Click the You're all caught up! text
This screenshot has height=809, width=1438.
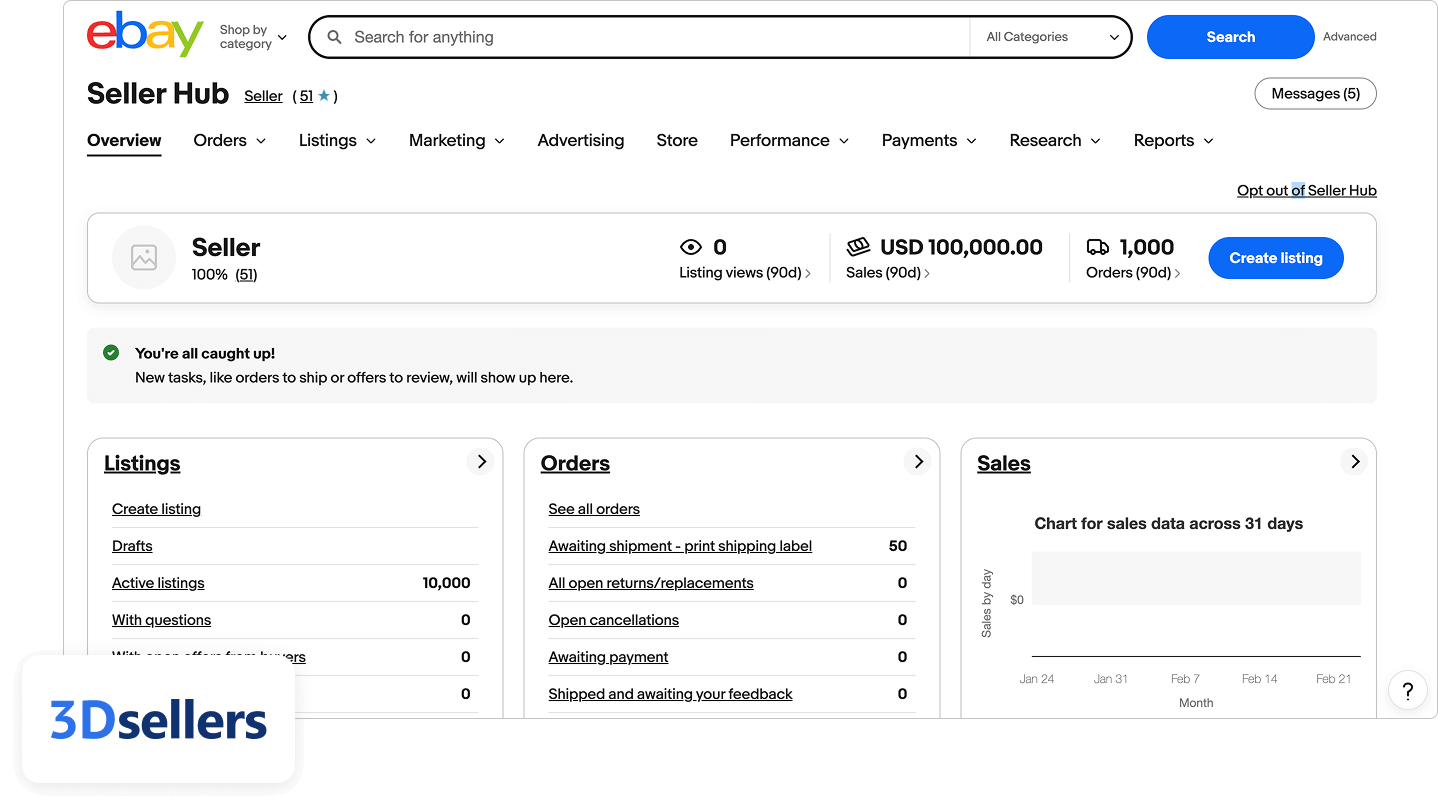pyautogui.click(x=205, y=353)
